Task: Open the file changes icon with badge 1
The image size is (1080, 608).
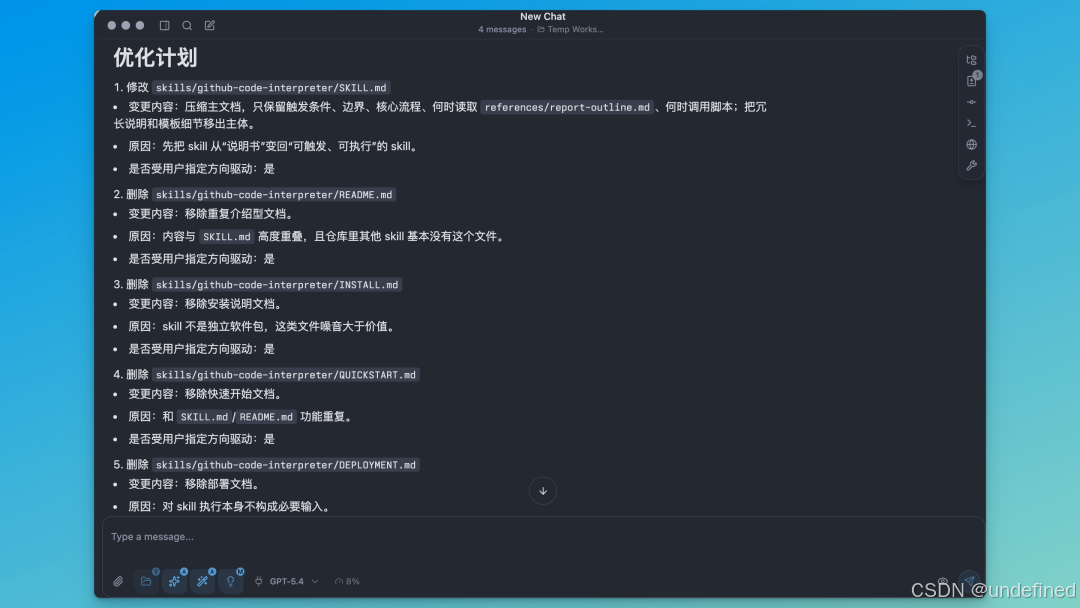Action: click(x=971, y=81)
